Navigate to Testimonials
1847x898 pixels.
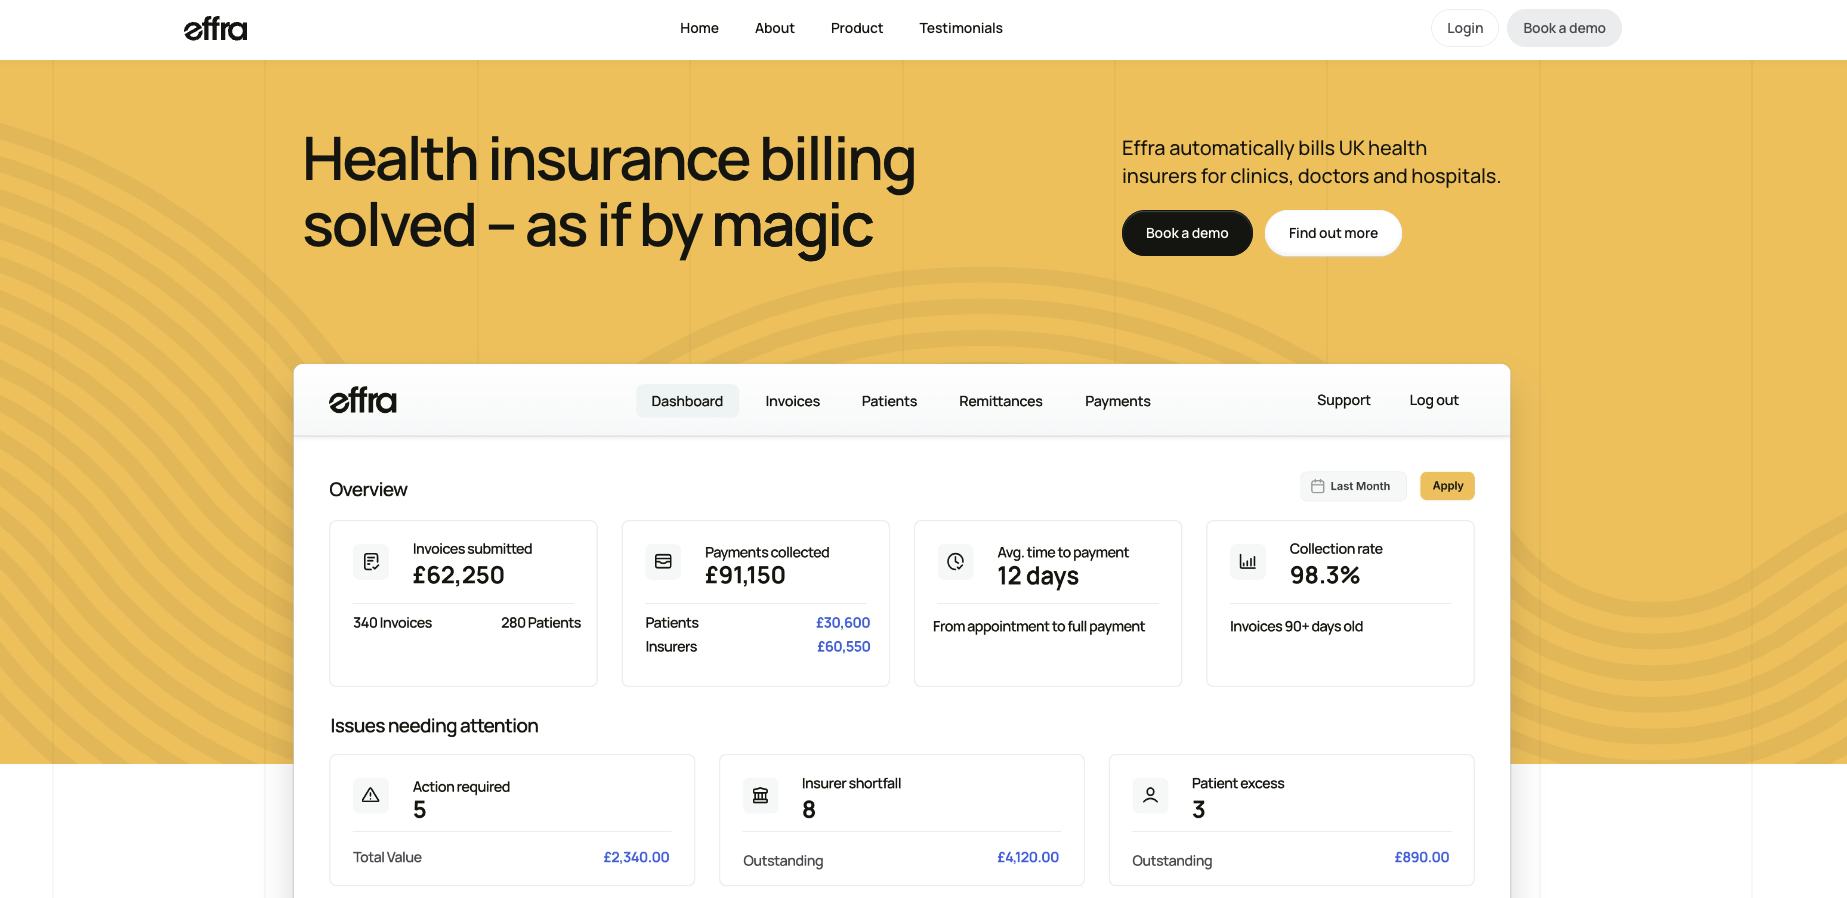(961, 28)
